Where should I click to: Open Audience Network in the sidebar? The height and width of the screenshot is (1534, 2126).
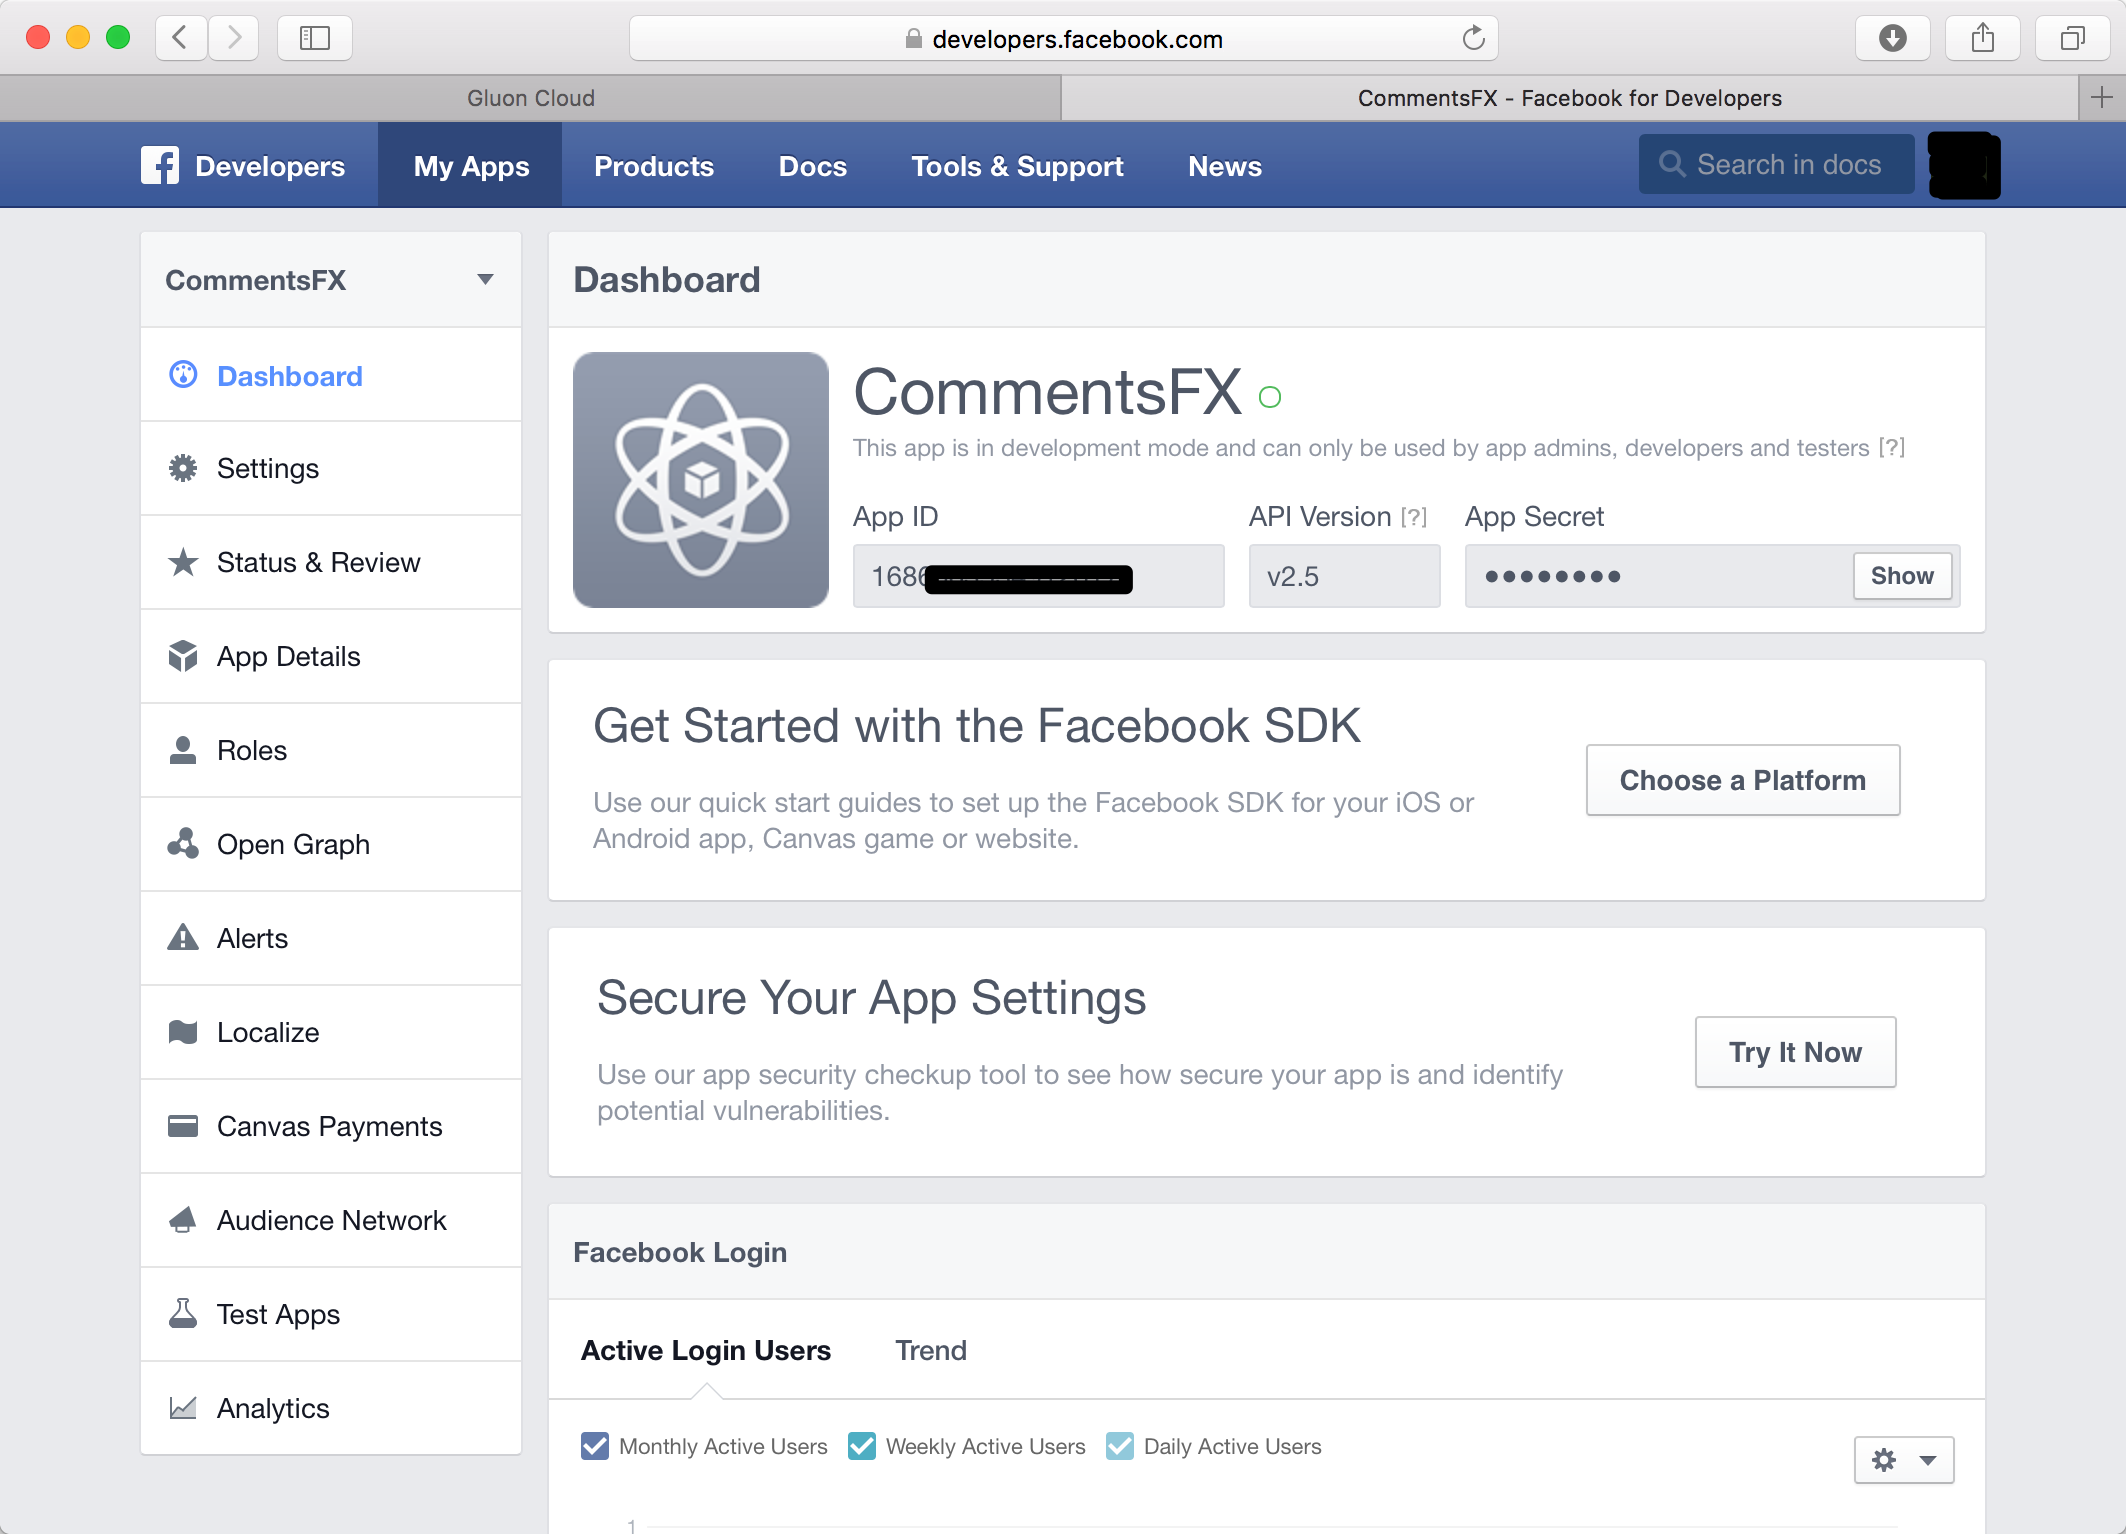[x=331, y=1220]
